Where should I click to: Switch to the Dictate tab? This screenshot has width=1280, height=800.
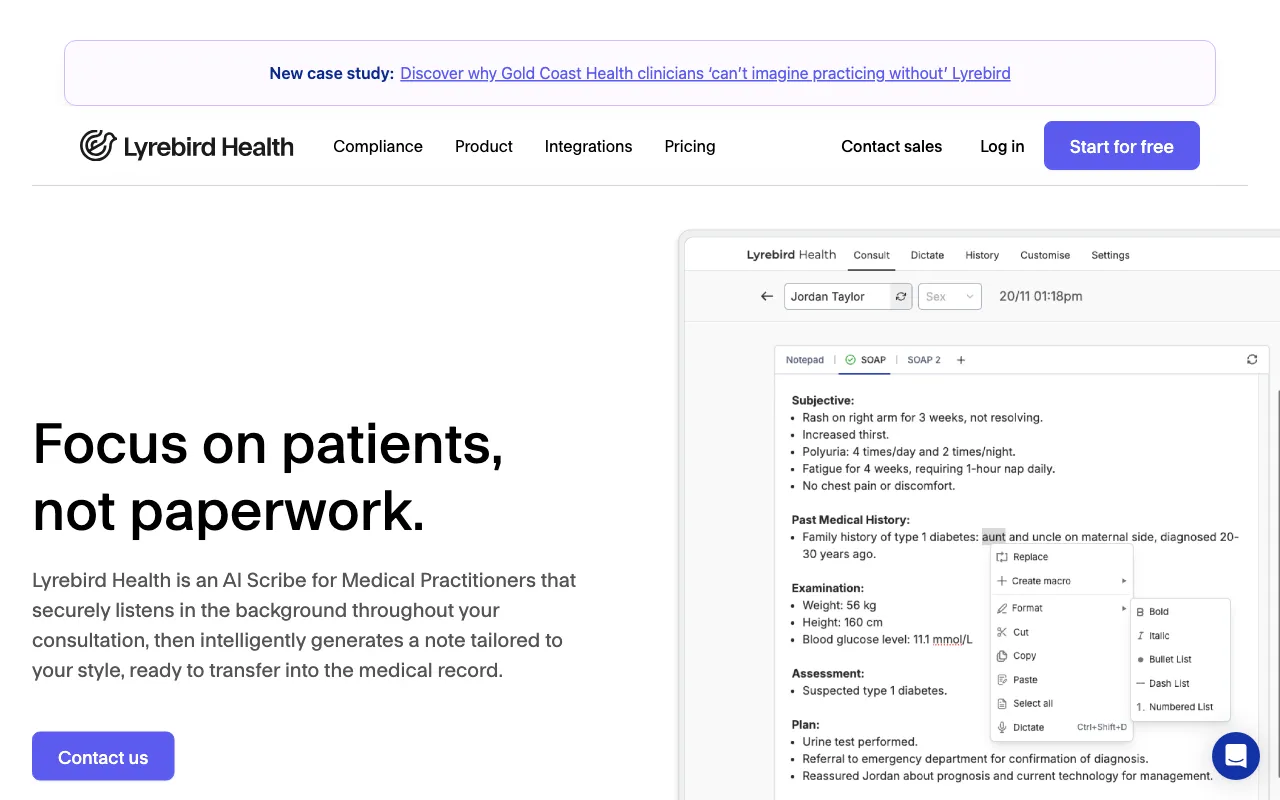pyautogui.click(x=927, y=255)
